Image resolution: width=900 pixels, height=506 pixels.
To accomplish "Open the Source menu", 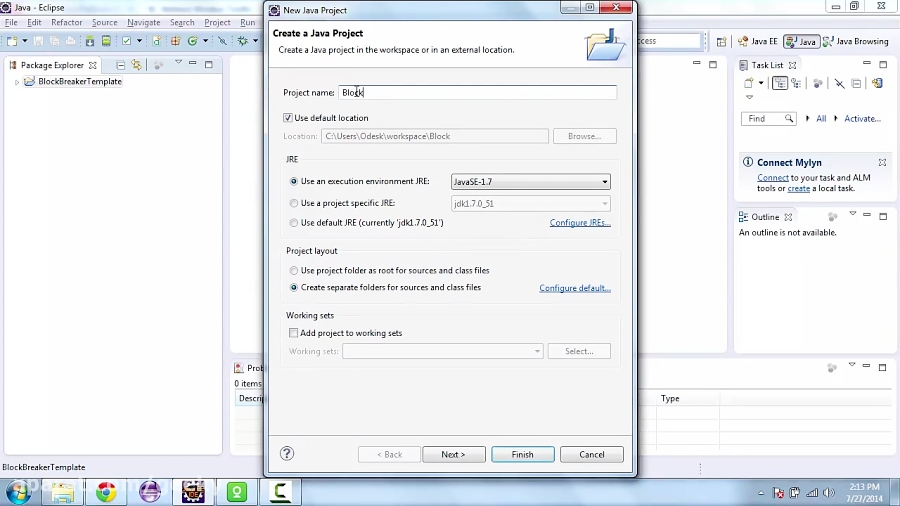I will [104, 22].
